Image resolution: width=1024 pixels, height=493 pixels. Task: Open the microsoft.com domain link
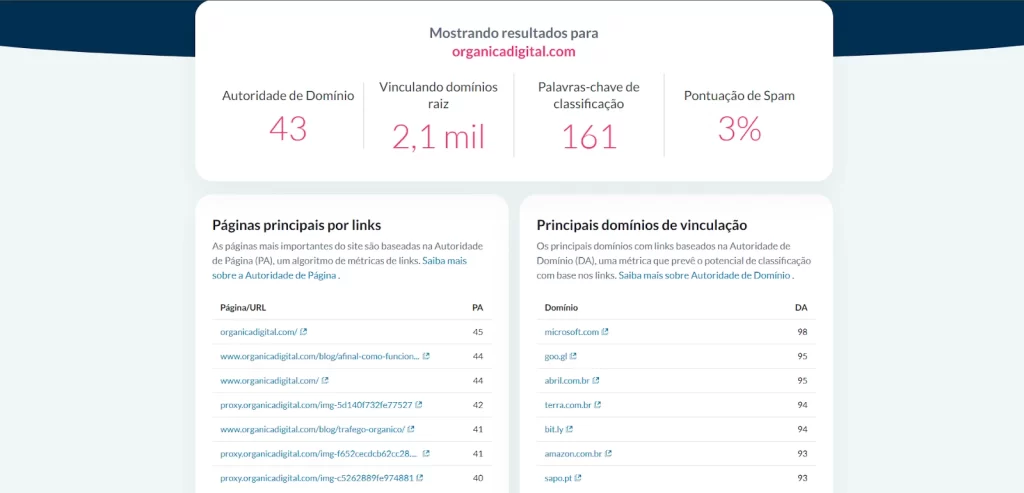(572, 332)
